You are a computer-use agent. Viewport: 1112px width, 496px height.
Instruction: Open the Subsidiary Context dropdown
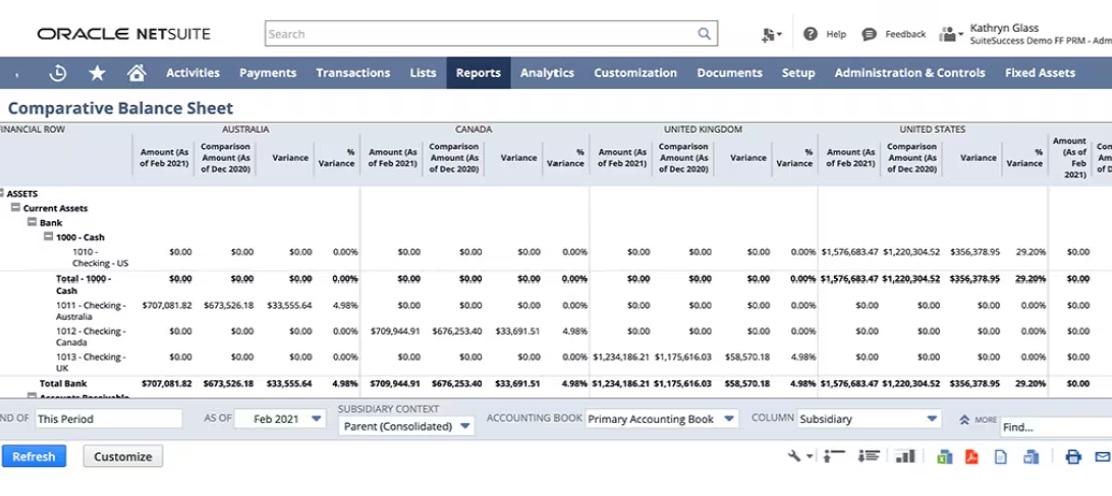click(x=406, y=426)
